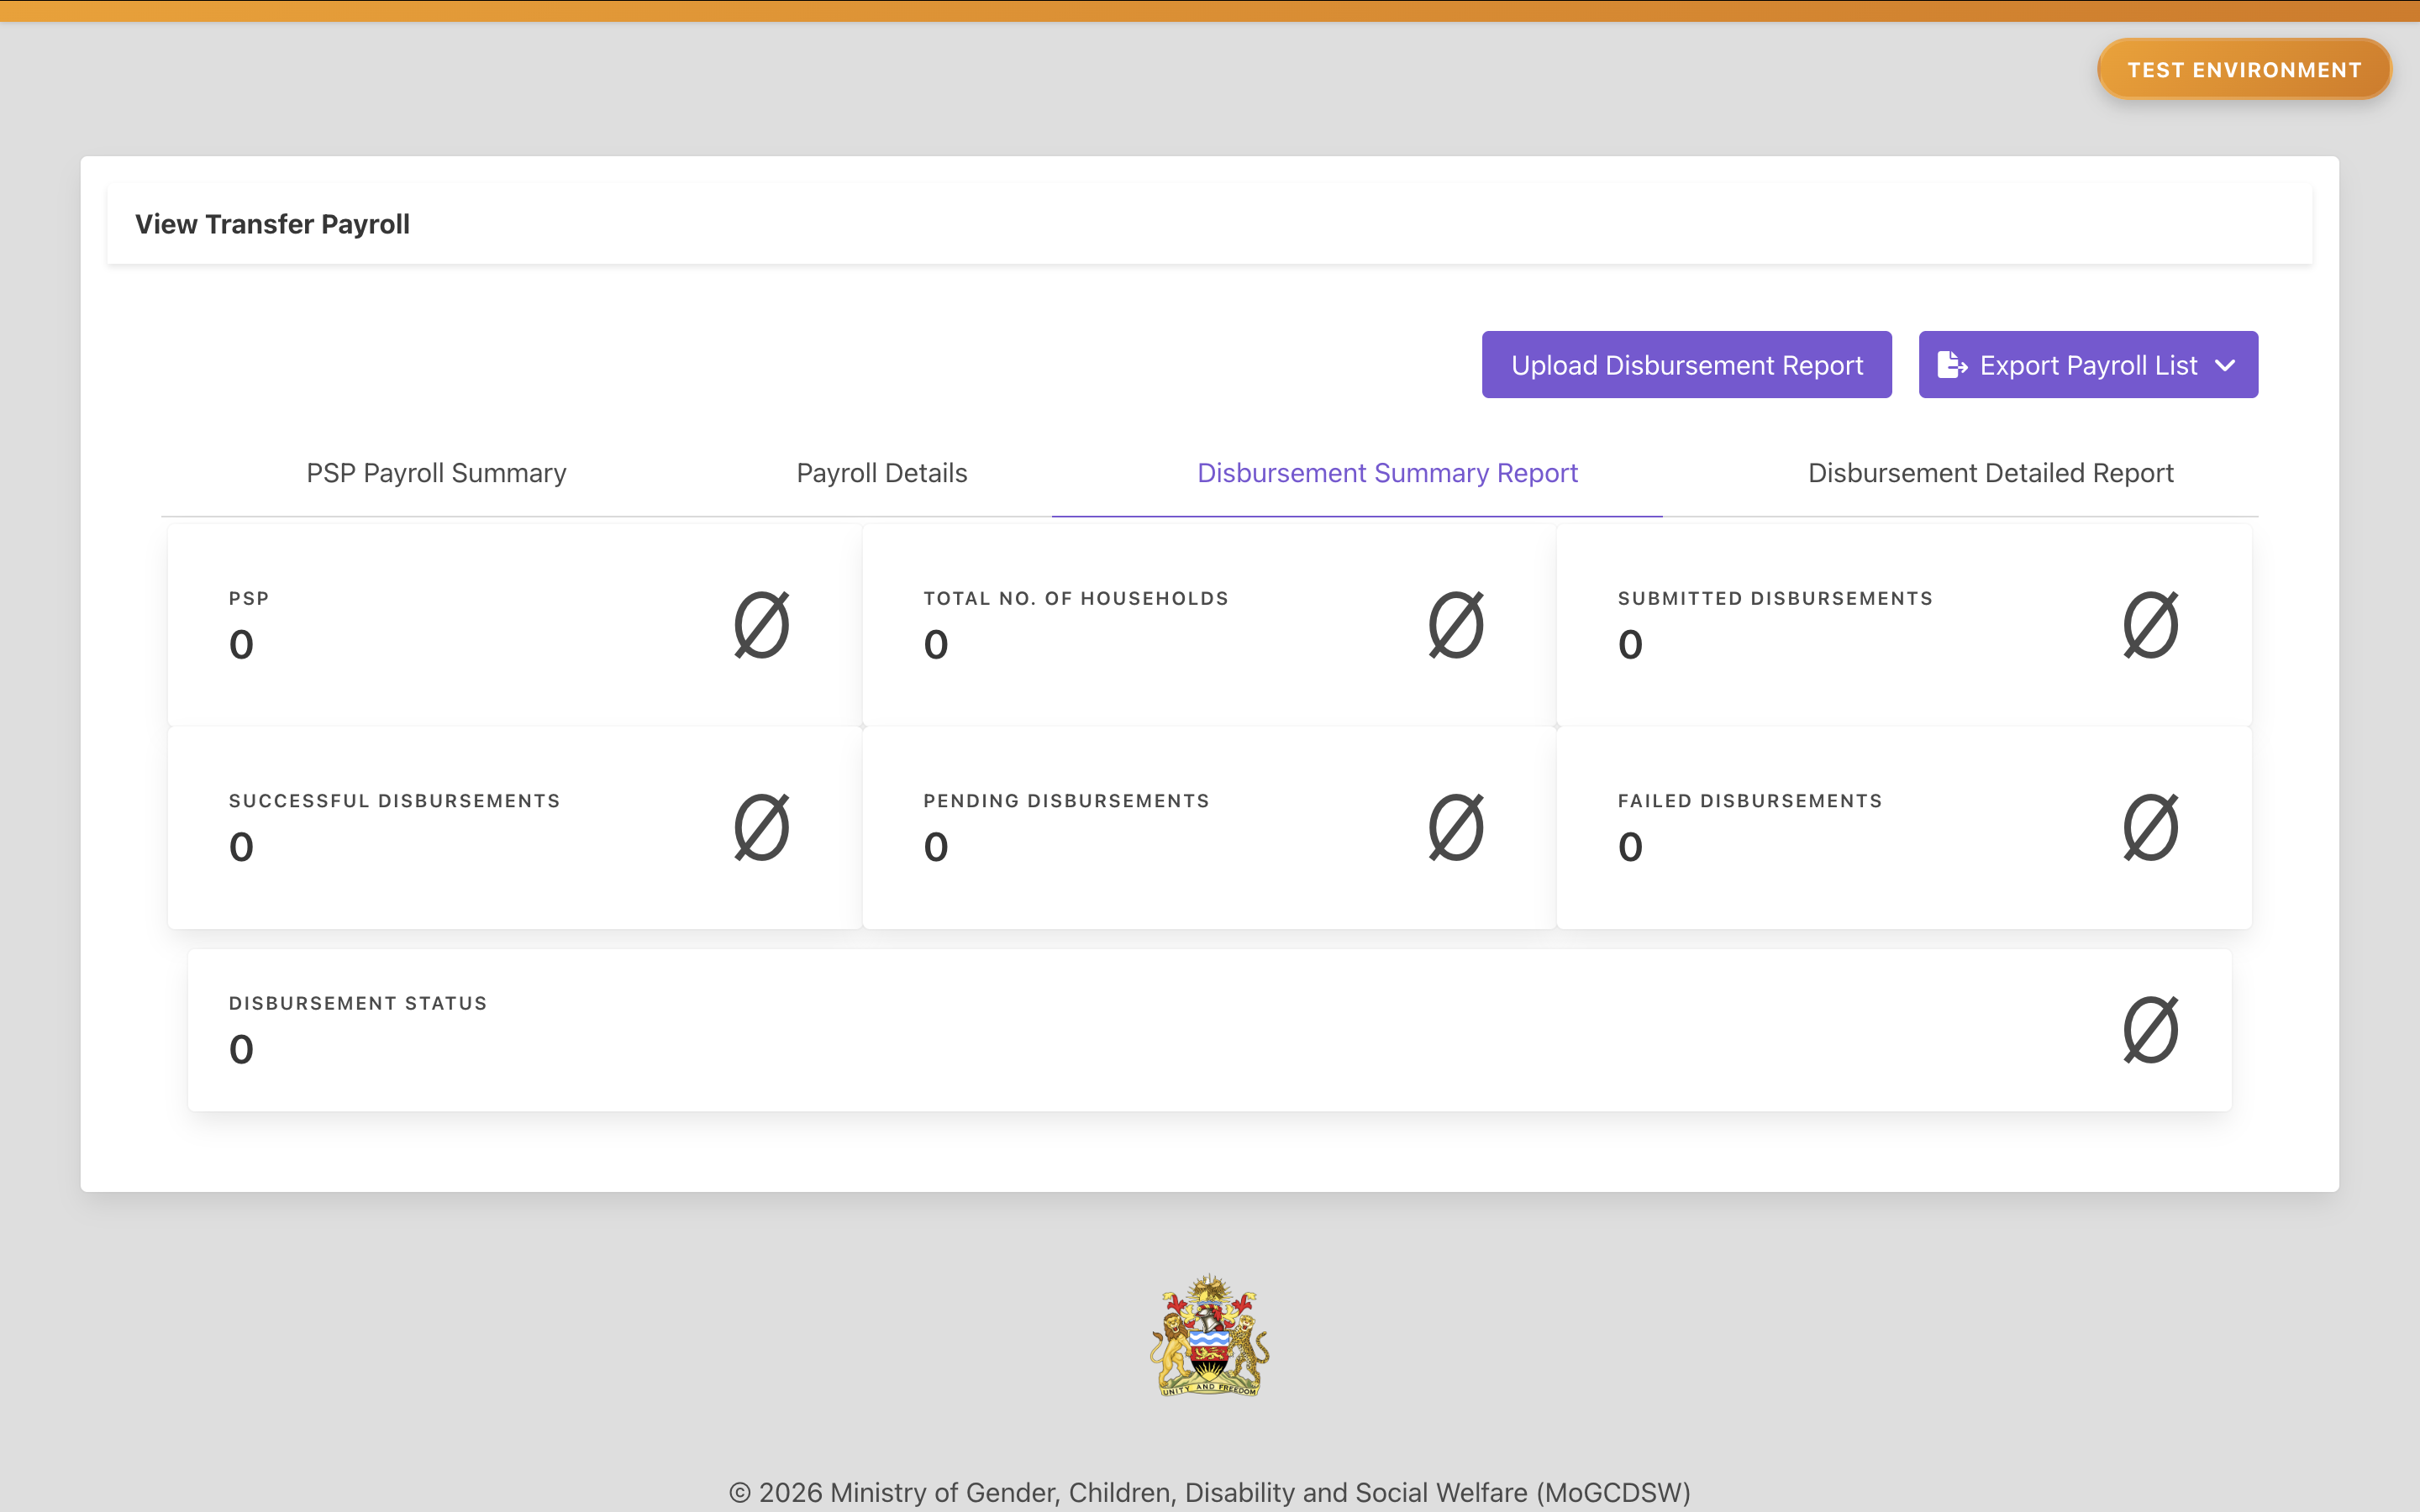Click the empty-set icon in the PSP card

pos(762,625)
